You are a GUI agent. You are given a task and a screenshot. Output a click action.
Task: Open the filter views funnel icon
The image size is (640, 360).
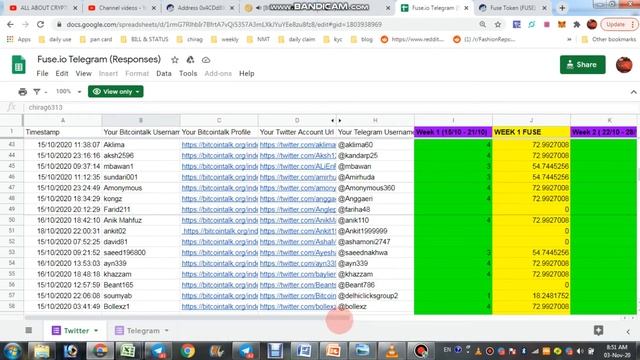[x=37, y=92]
